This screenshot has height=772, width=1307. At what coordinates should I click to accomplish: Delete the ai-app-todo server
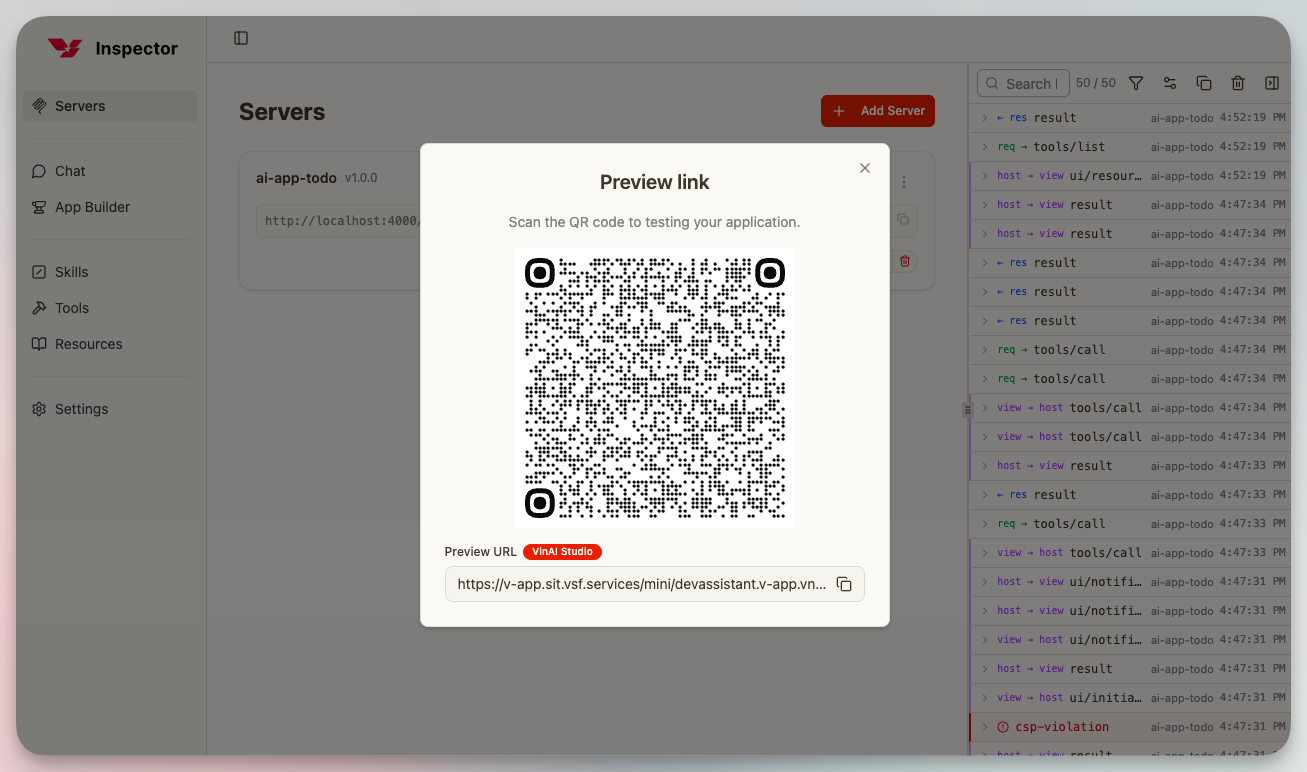(905, 261)
